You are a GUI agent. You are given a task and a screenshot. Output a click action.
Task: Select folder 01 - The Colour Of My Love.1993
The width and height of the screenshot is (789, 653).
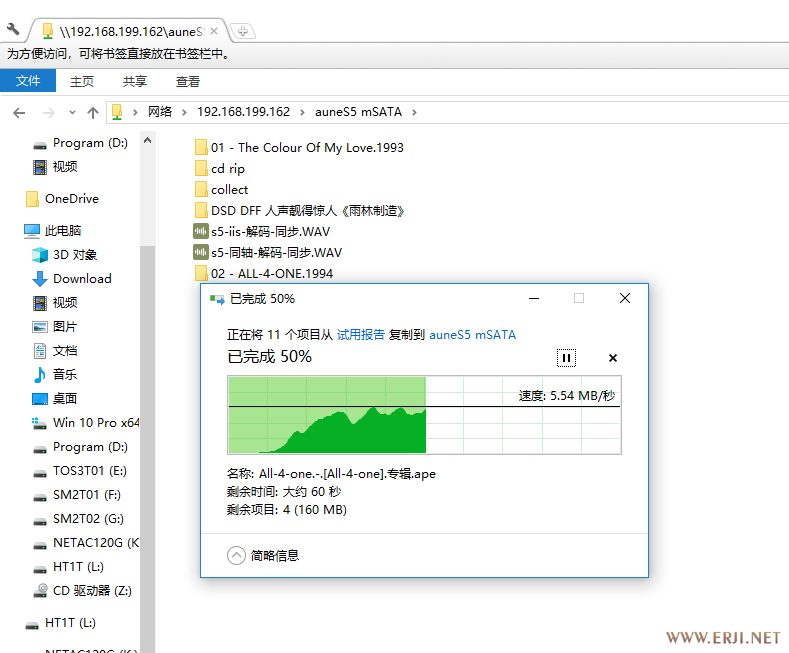300,147
